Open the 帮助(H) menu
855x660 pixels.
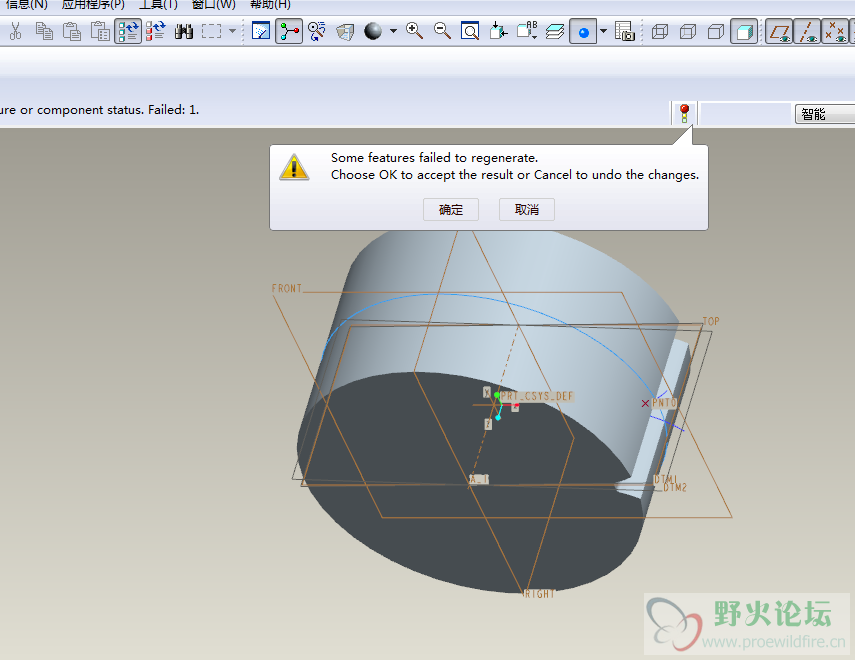point(270,5)
